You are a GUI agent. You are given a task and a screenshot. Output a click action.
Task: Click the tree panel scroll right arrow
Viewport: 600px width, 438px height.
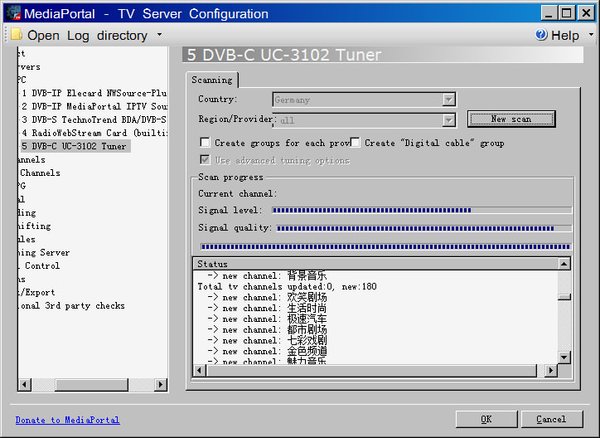pos(161,384)
